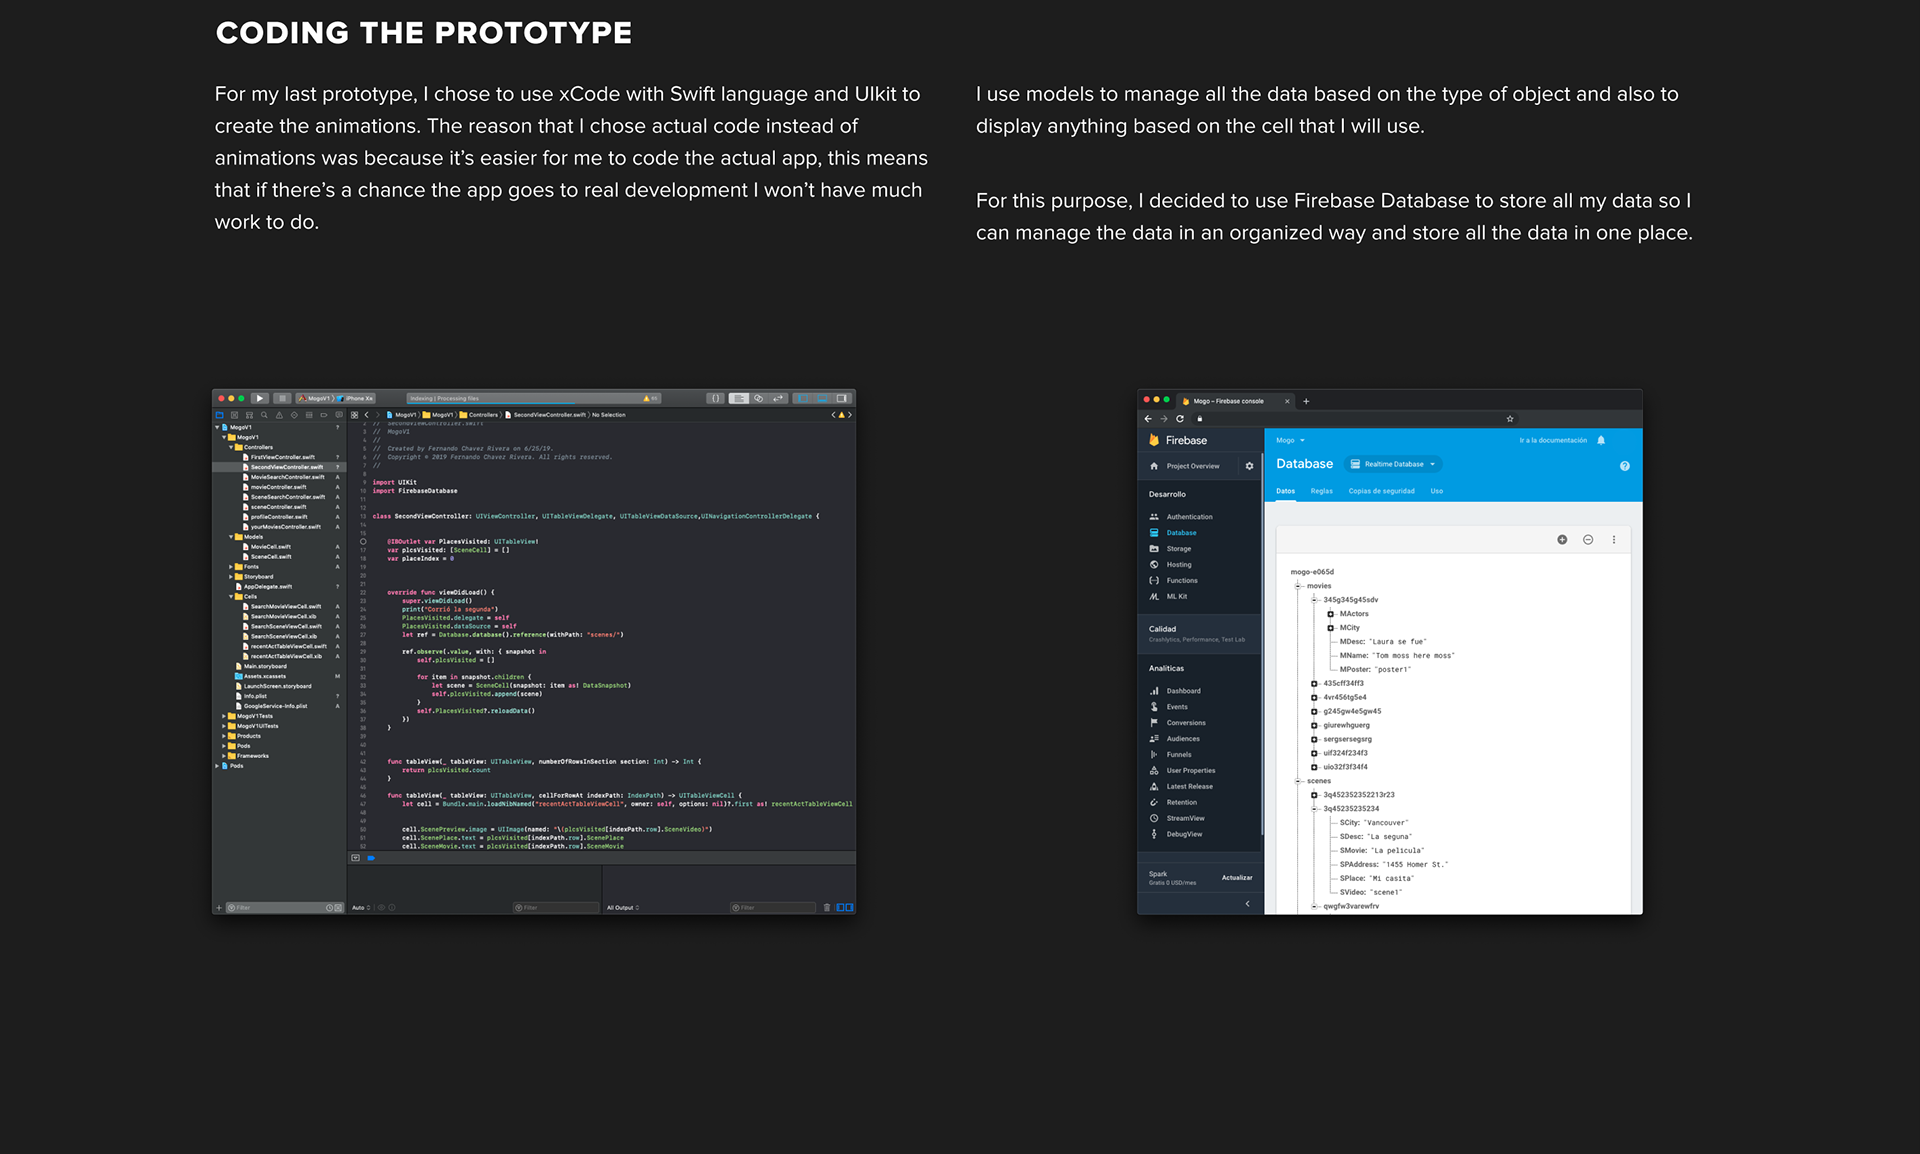Expand the MActors database node
The width and height of the screenshot is (1920, 1154).
pyautogui.click(x=1331, y=614)
